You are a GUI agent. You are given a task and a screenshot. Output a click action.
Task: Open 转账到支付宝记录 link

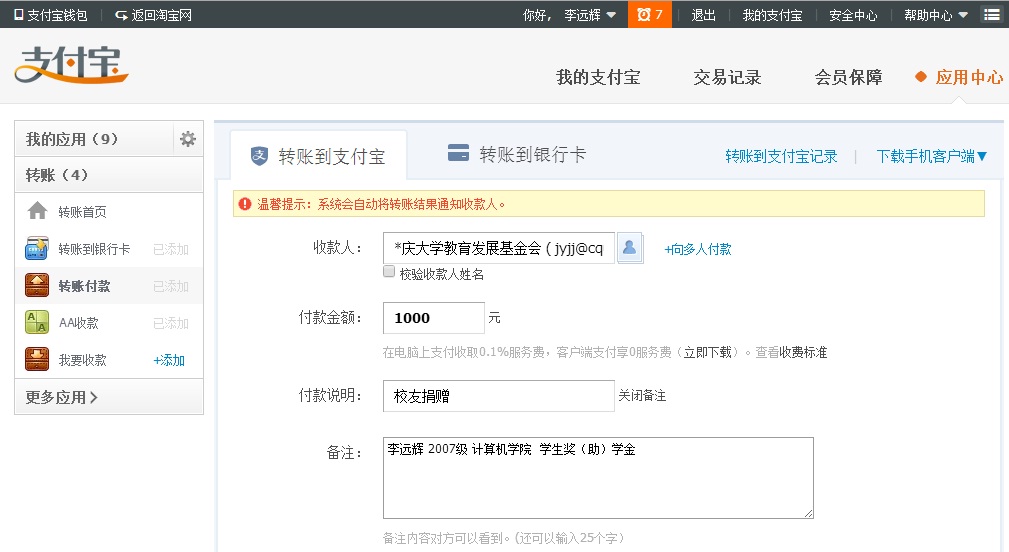(x=781, y=156)
